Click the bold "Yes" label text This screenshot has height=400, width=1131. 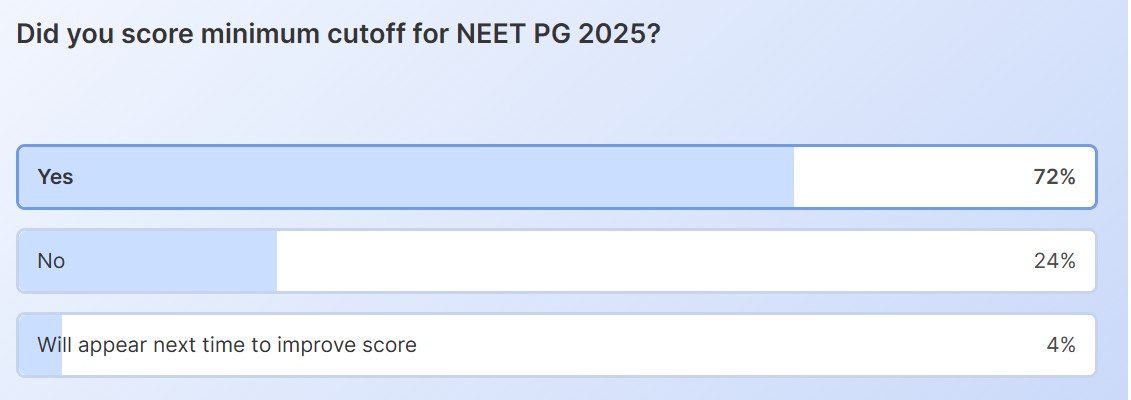coord(55,177)
